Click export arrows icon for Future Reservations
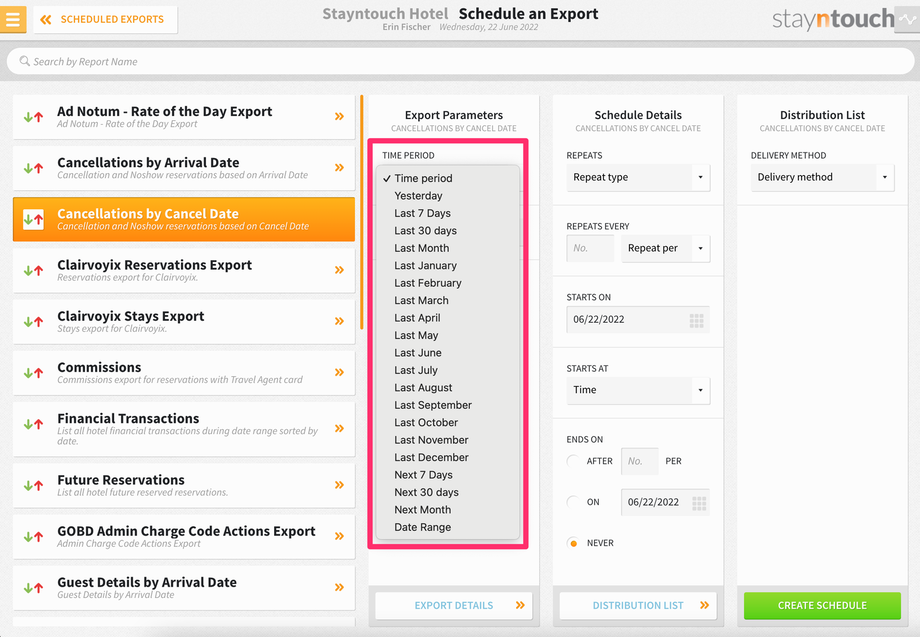 tap(33, 485)
